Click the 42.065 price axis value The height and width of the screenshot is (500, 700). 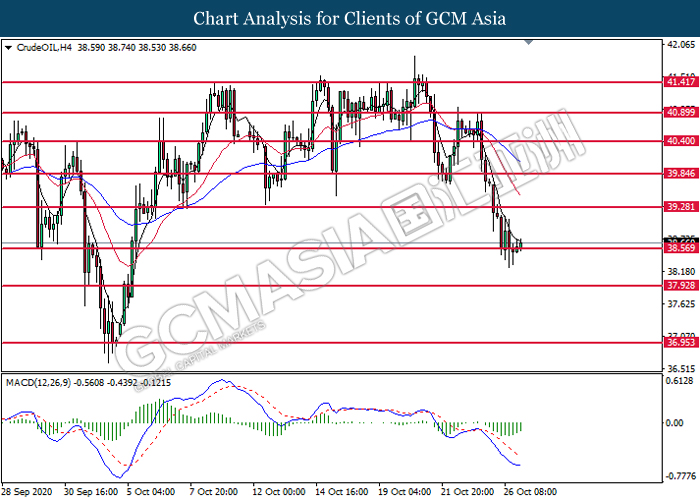click(x=681, y=45)
